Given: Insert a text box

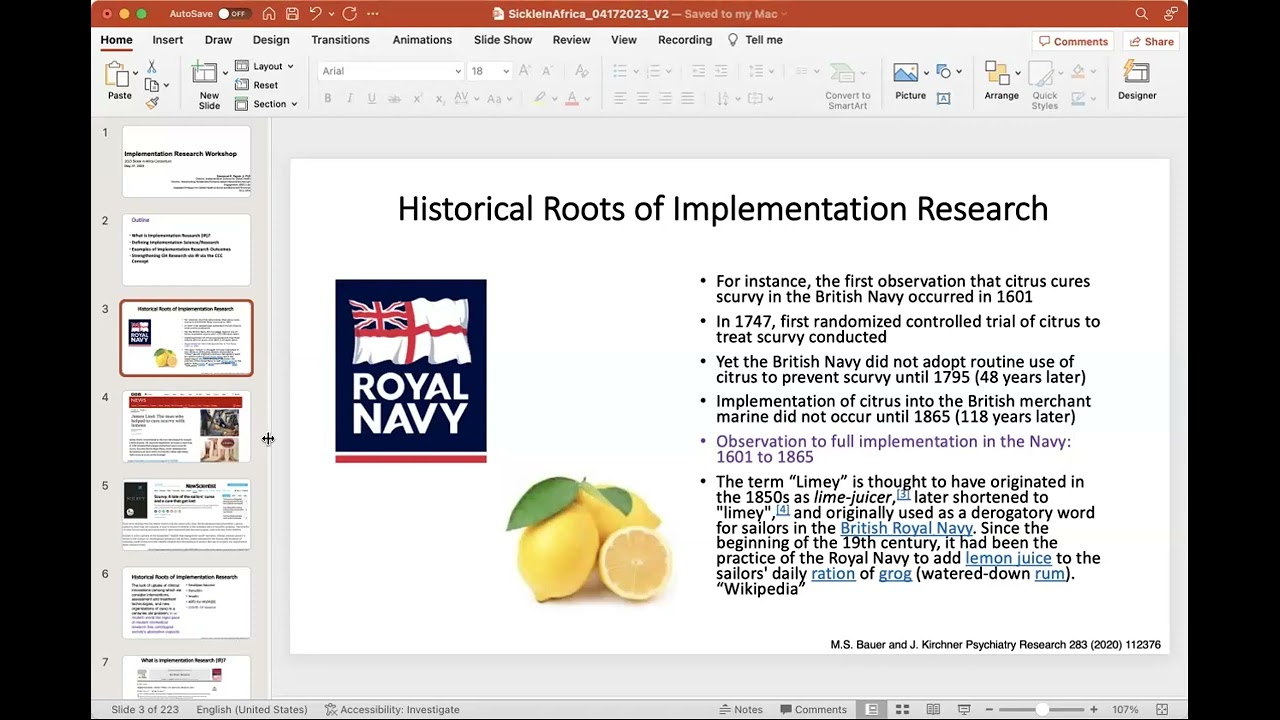Looking at the screenshot, I should (x=943, y=98).
